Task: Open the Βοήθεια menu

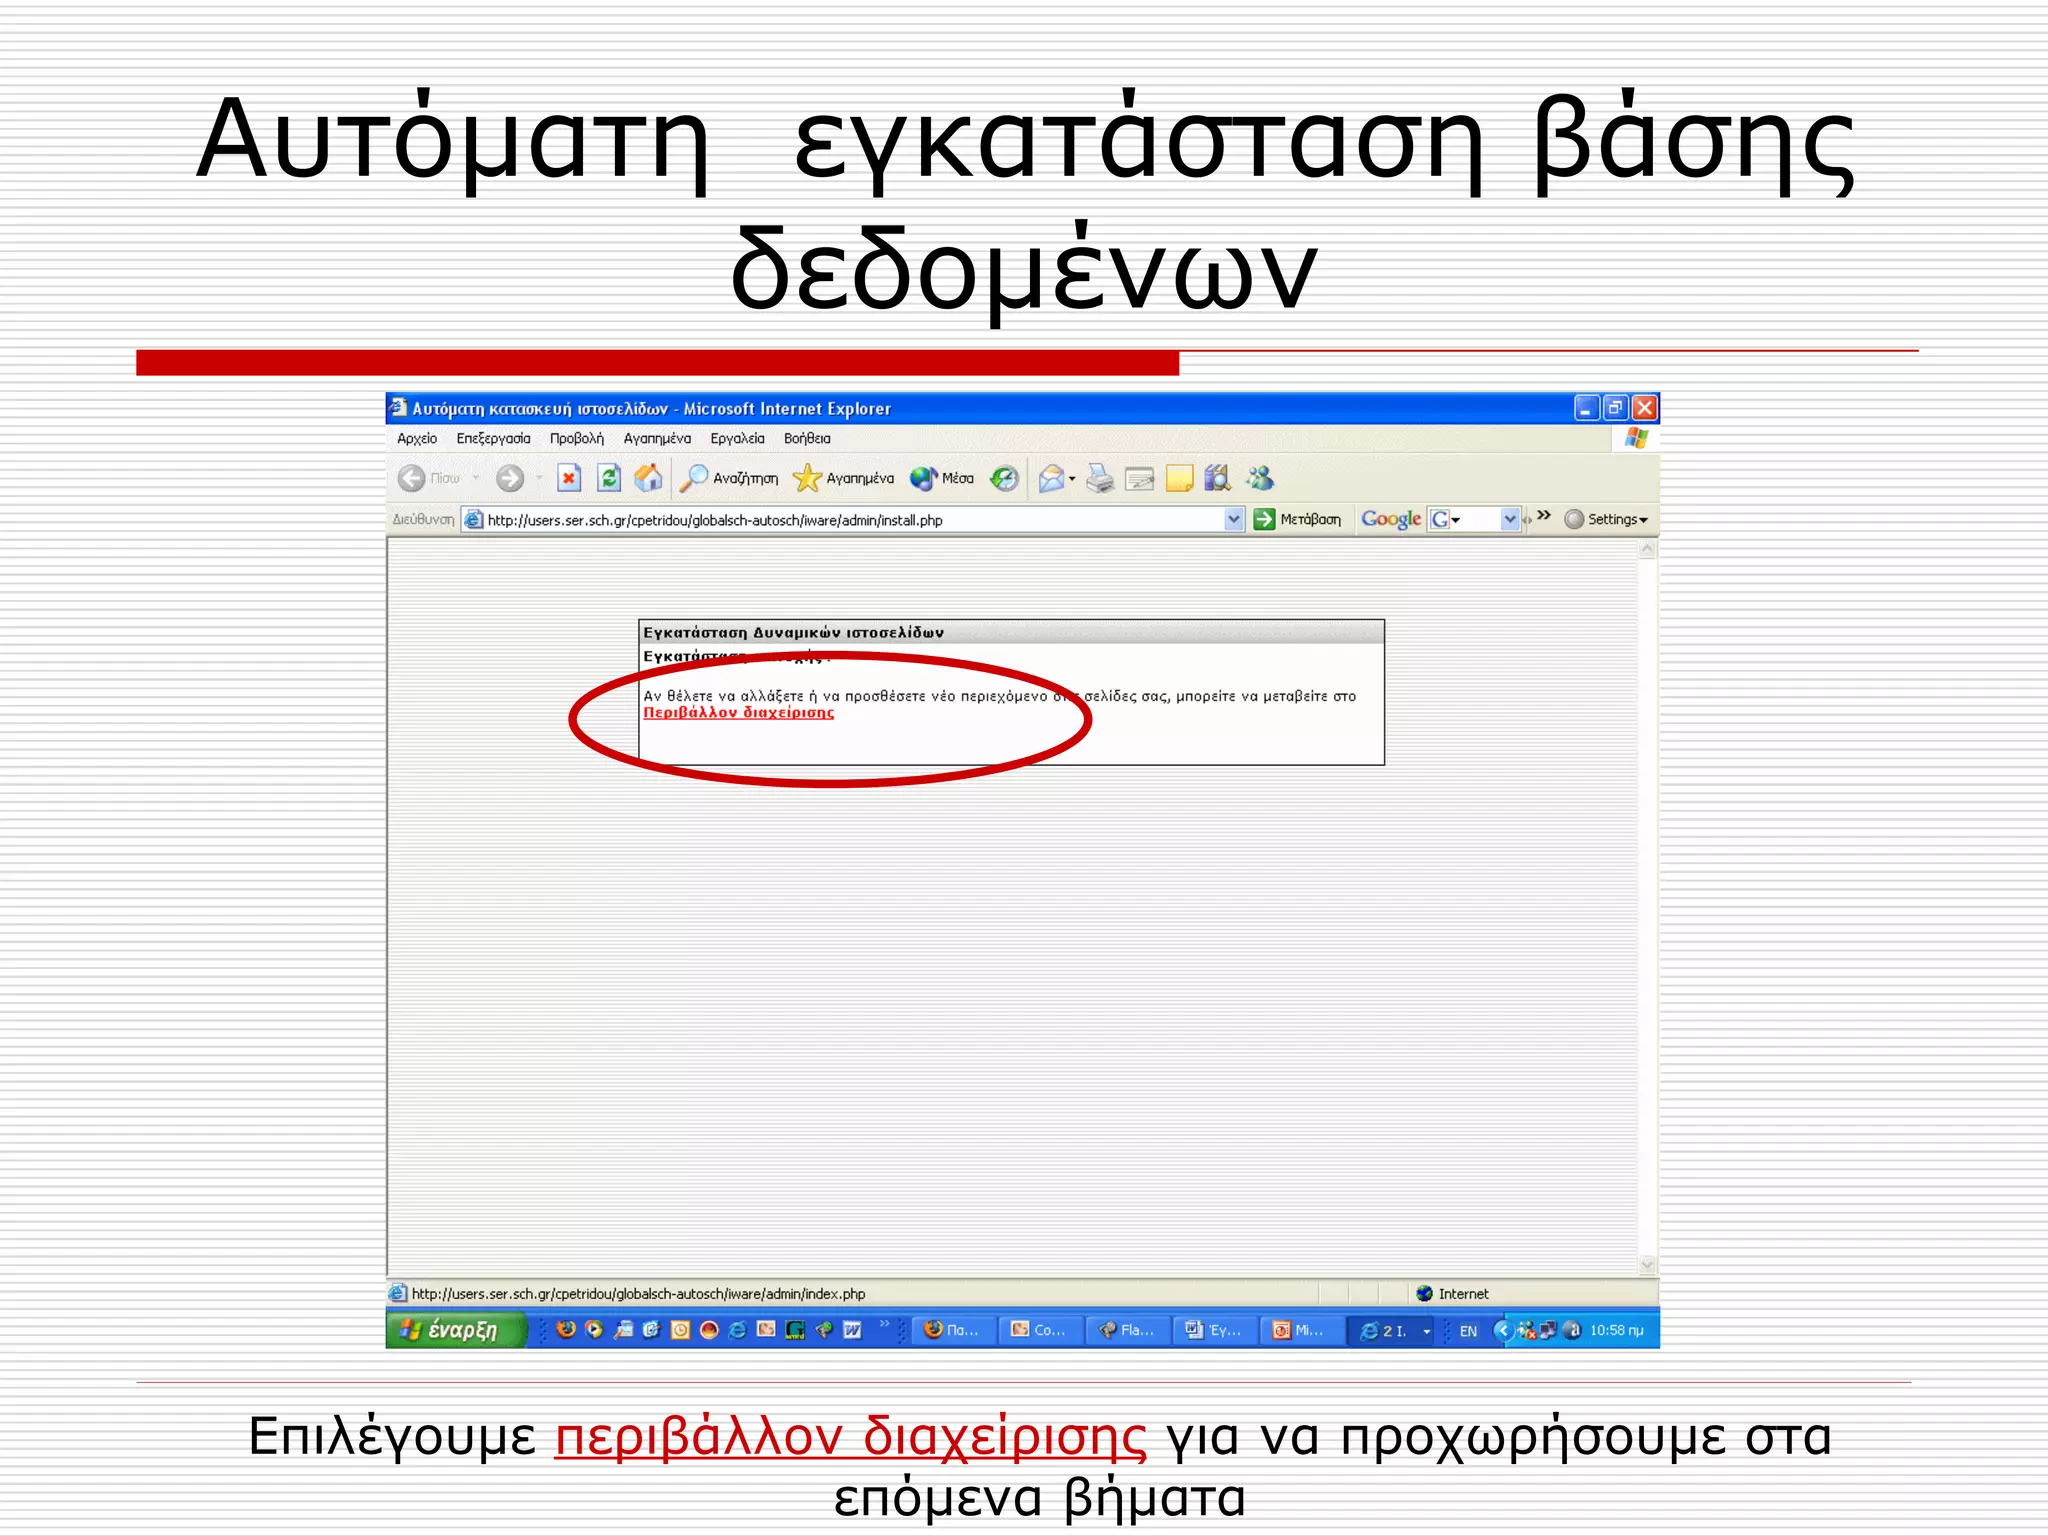Action: click(807, 438)
